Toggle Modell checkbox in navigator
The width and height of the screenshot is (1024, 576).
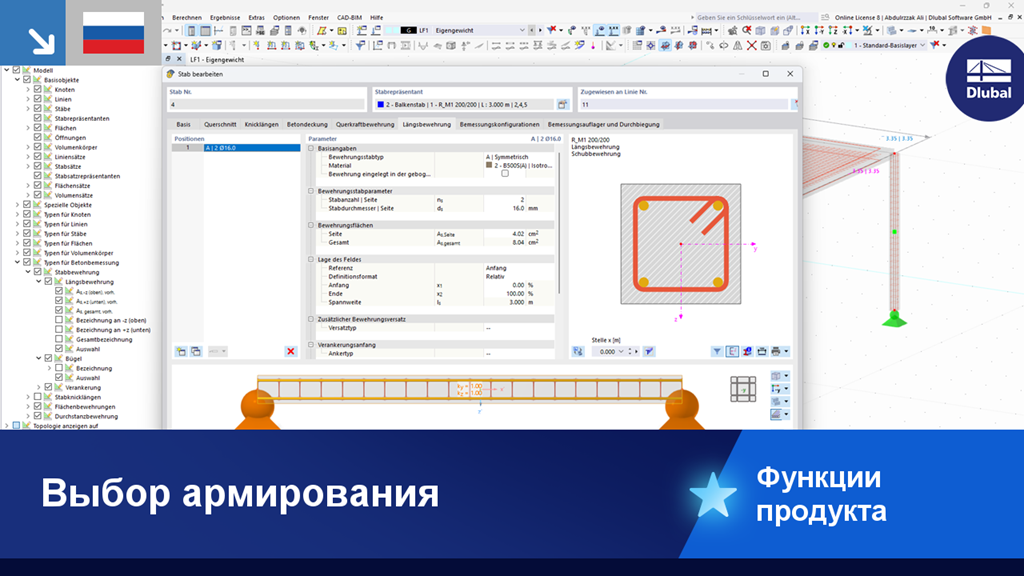[x=17, y=70]
